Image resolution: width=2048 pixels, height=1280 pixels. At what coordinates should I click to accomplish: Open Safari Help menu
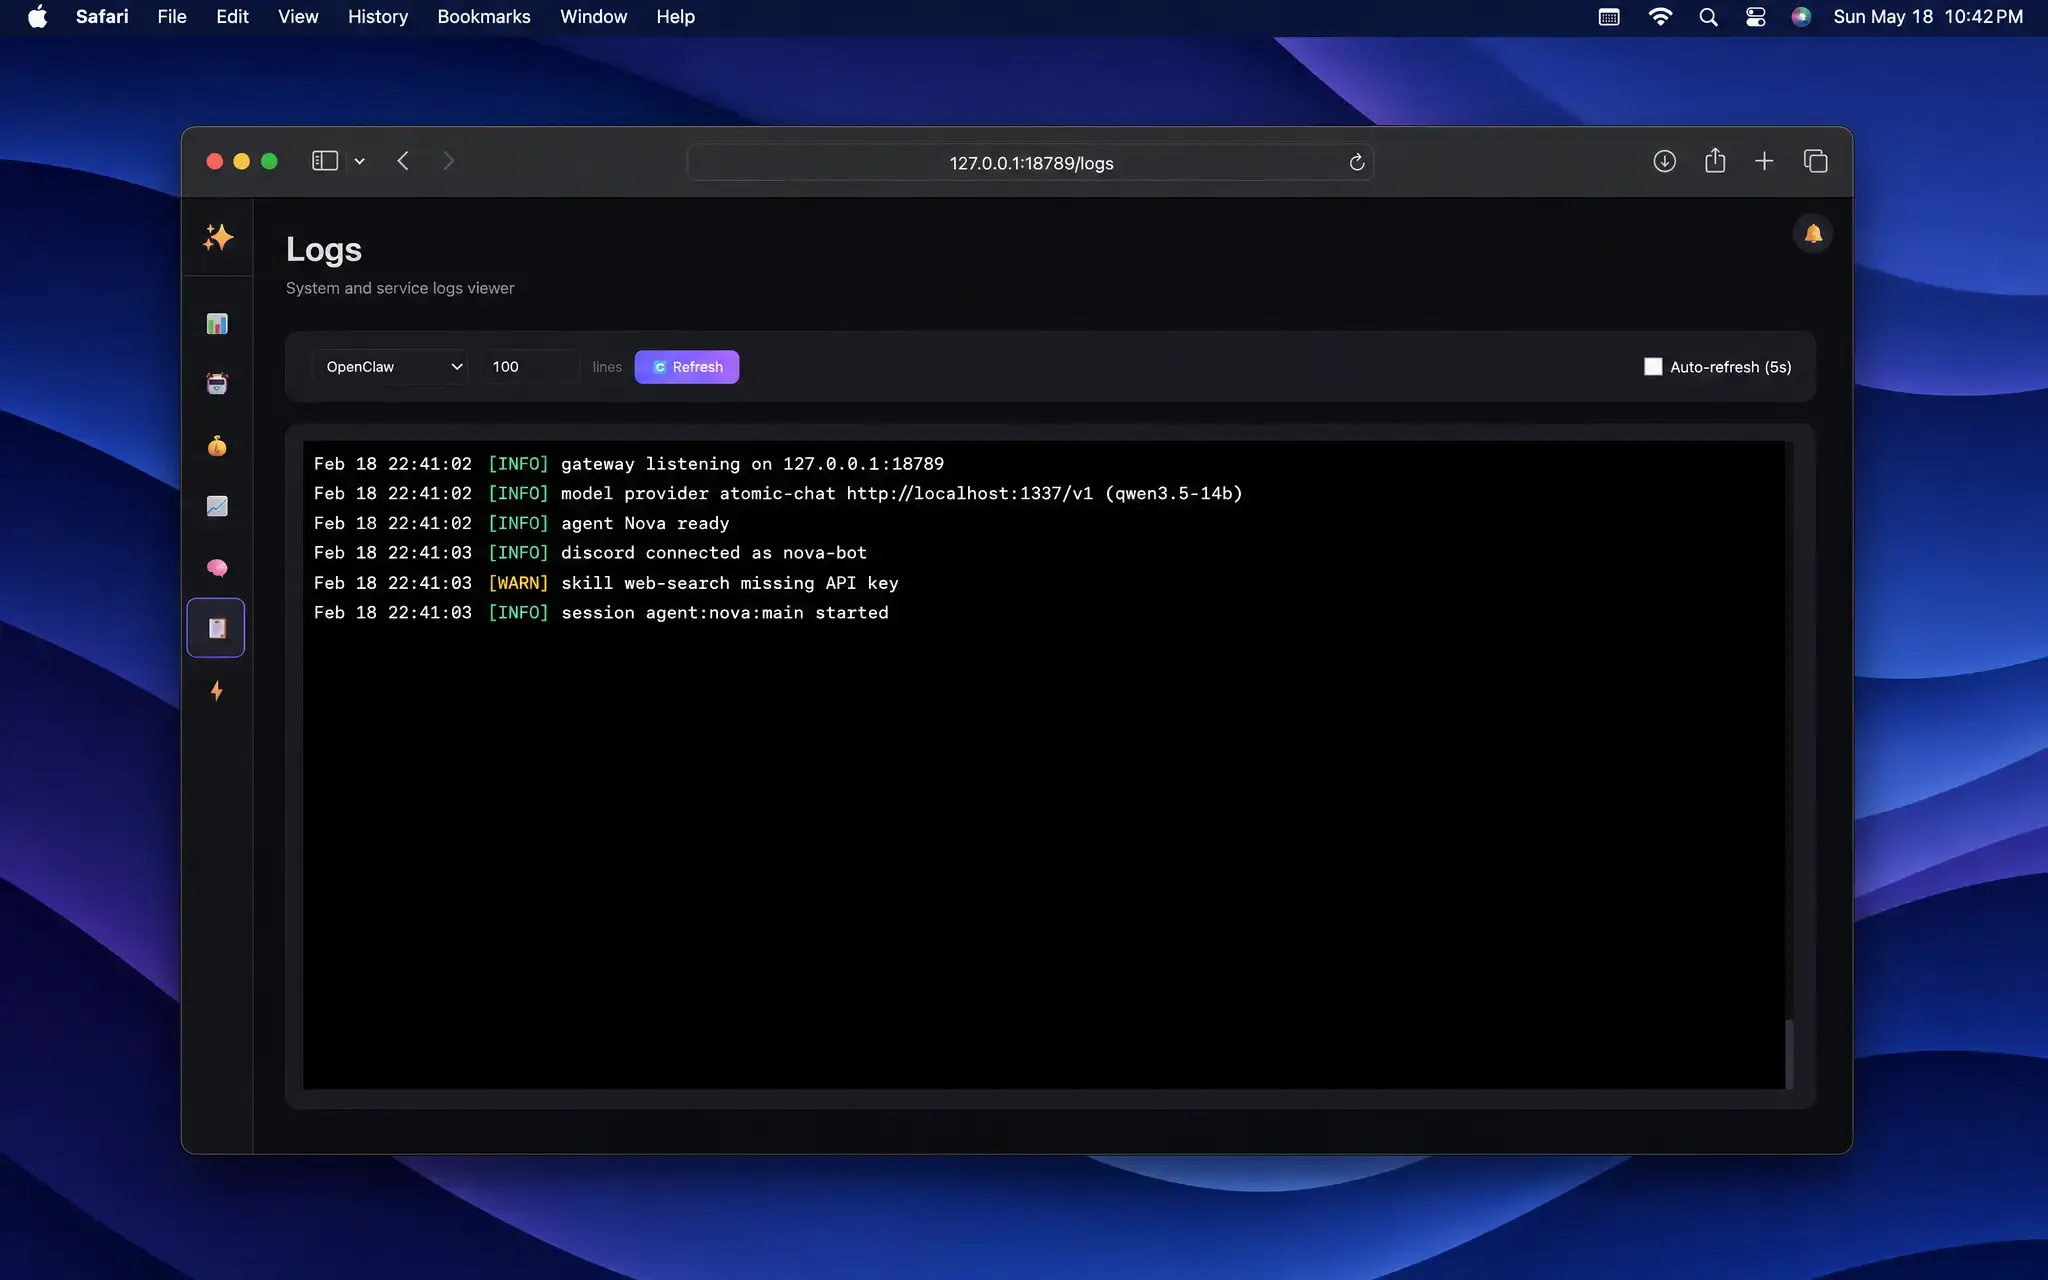(x=675, y=17)
